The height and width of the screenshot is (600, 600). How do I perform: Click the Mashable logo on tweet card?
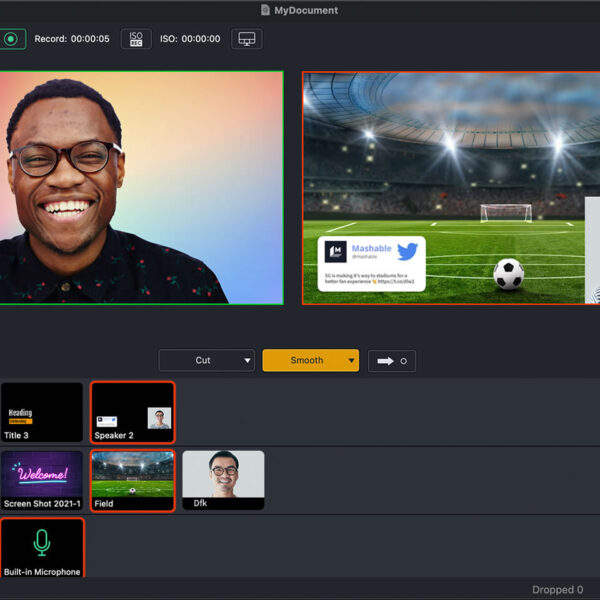coord(335,252)
